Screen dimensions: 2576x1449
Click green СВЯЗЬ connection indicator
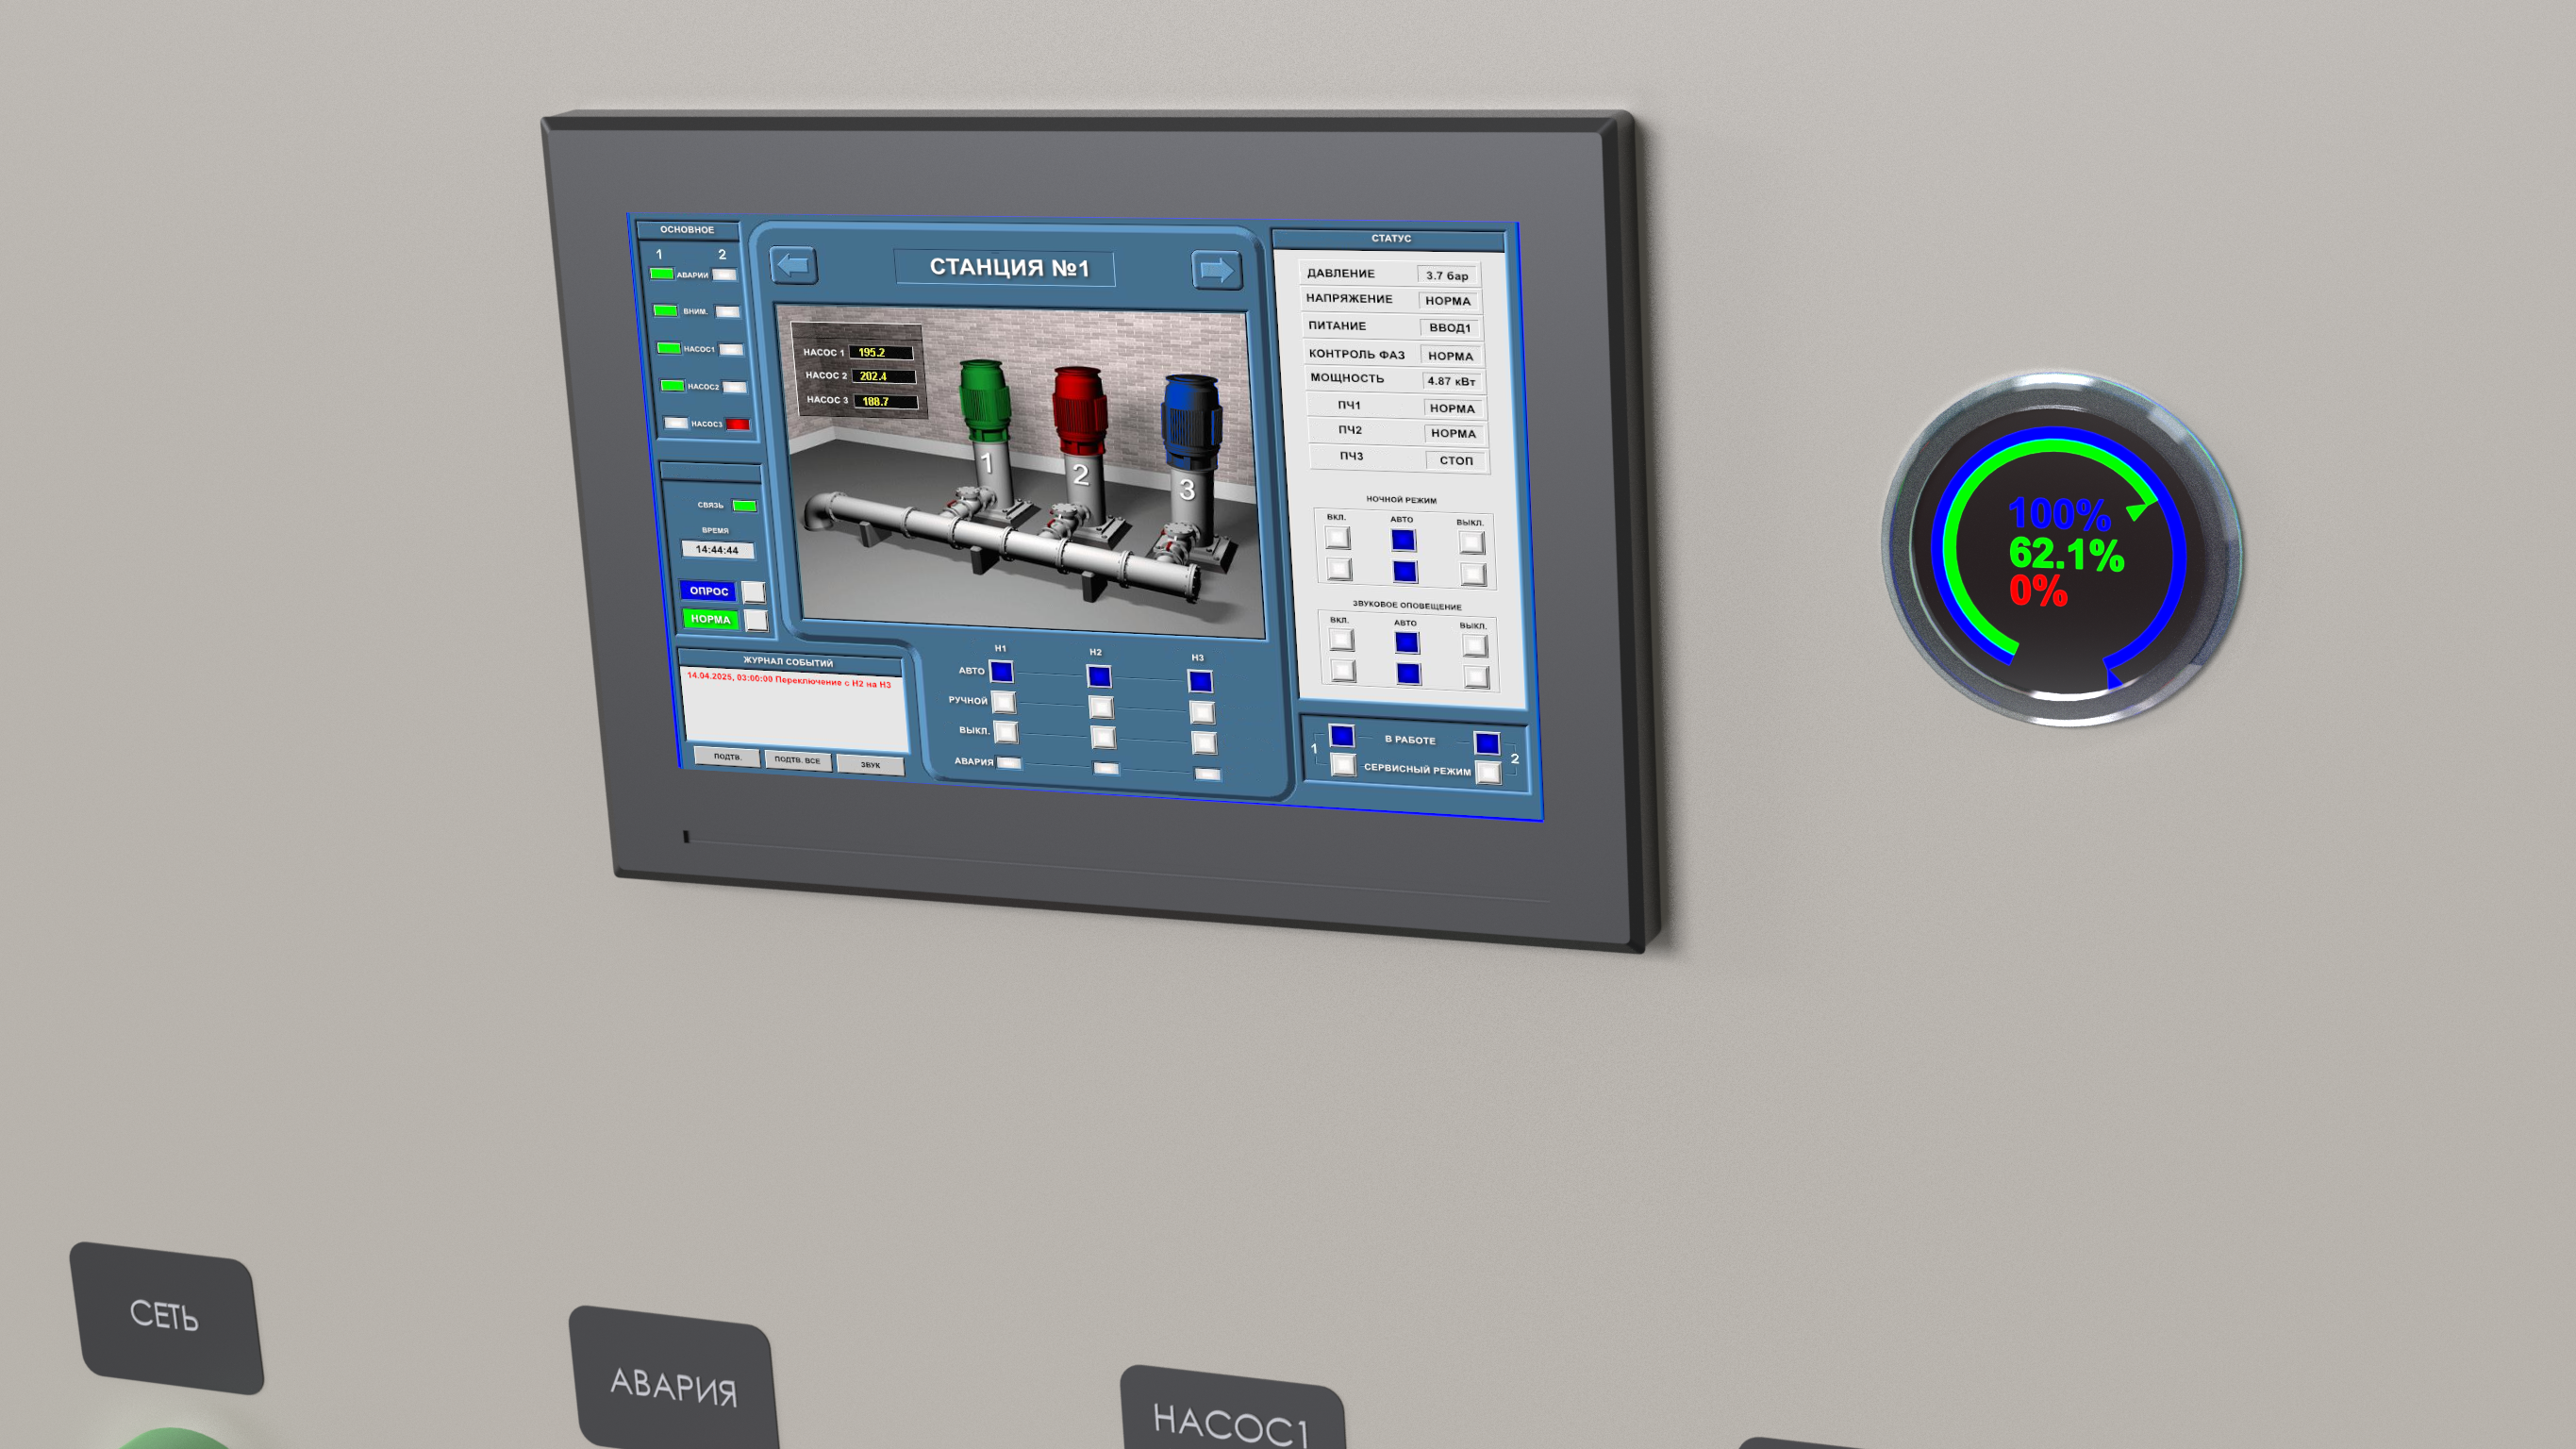coord(744,505)
